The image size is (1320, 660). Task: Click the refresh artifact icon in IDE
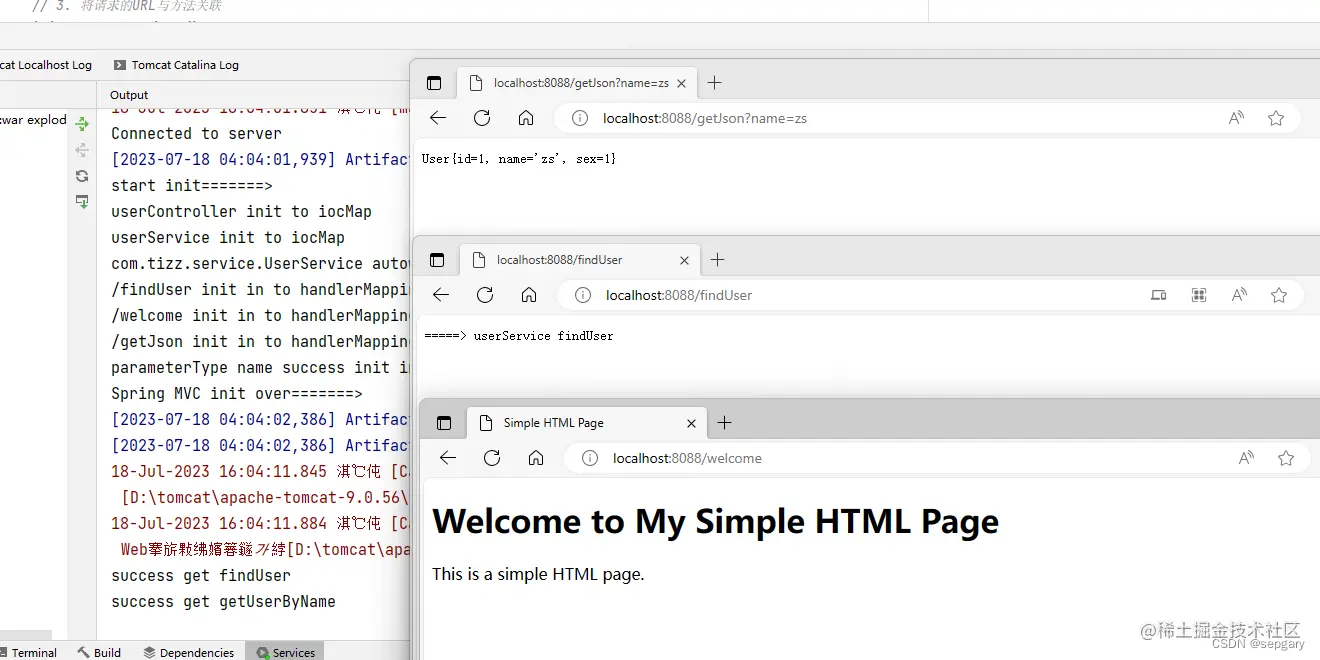82,176
